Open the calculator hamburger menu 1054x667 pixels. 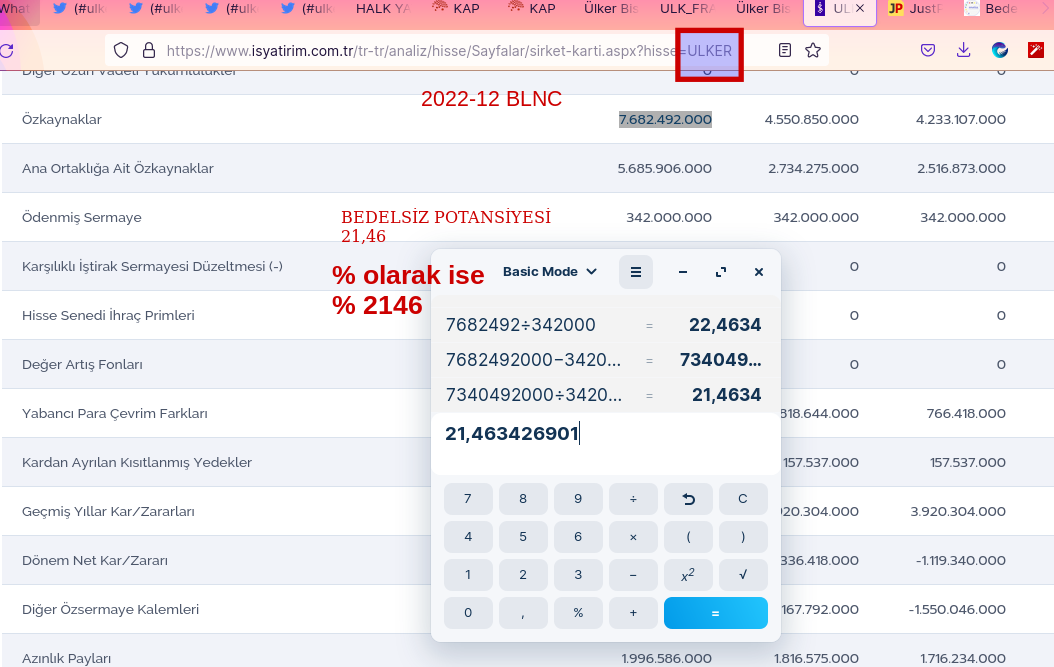635,272
